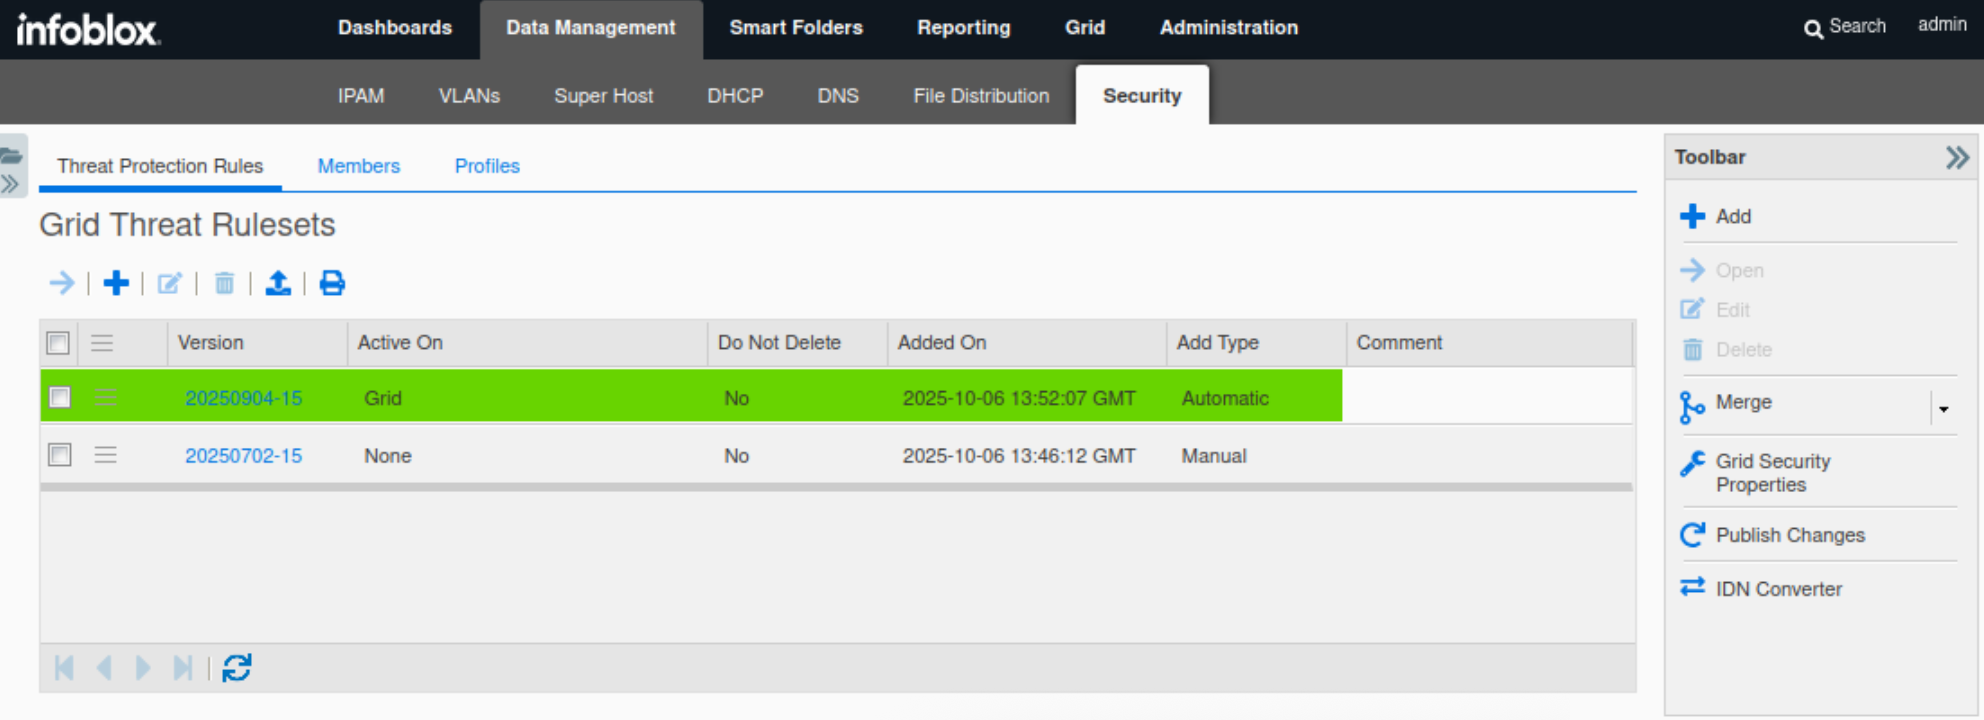The width and height of the screenshot is (1984, 720).
Task: Switch to the Members tab
Action: tap(358, 166)
